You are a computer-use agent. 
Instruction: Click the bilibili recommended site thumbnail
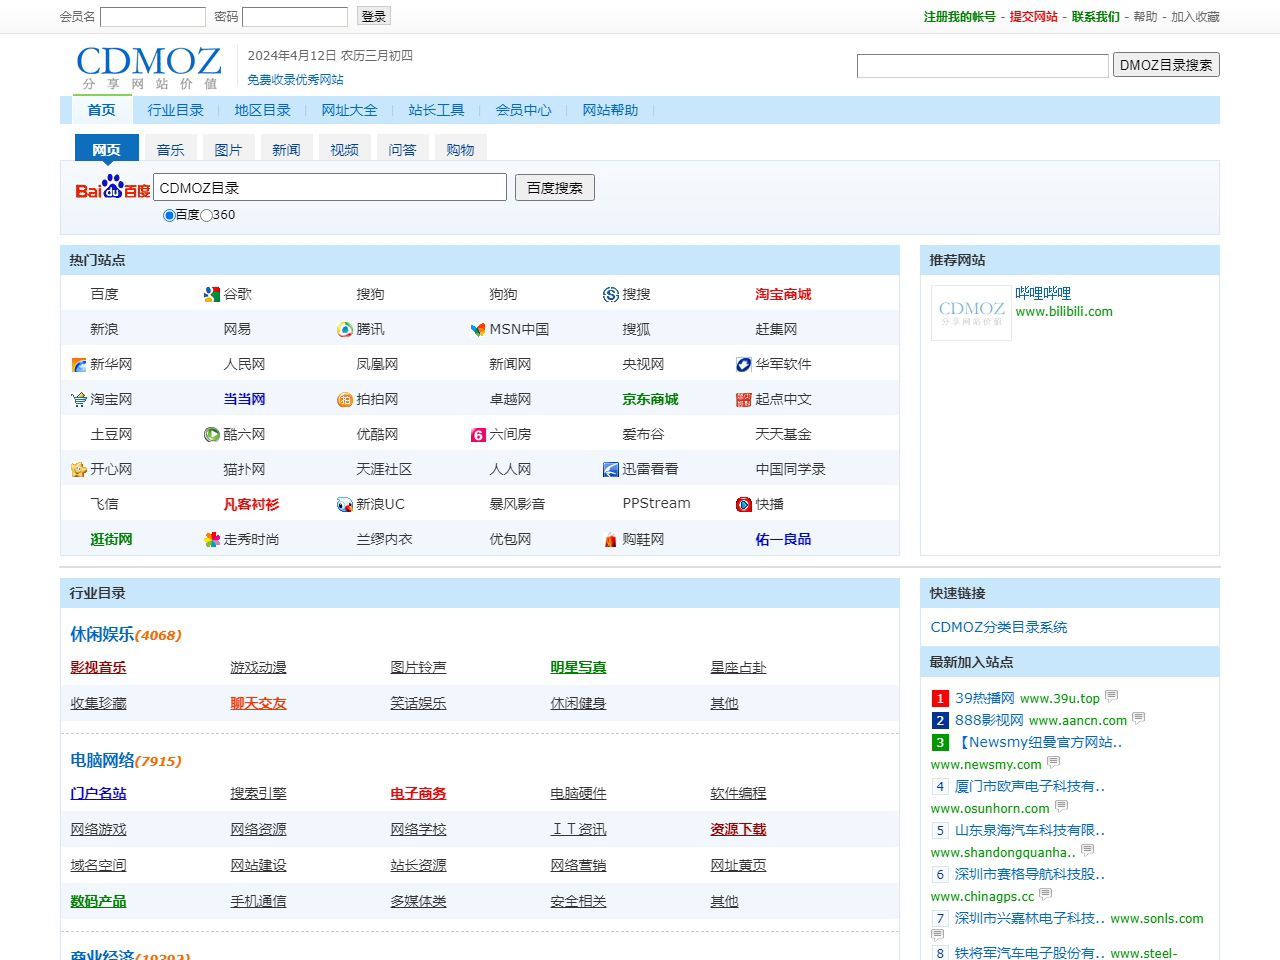click(971, 313)
